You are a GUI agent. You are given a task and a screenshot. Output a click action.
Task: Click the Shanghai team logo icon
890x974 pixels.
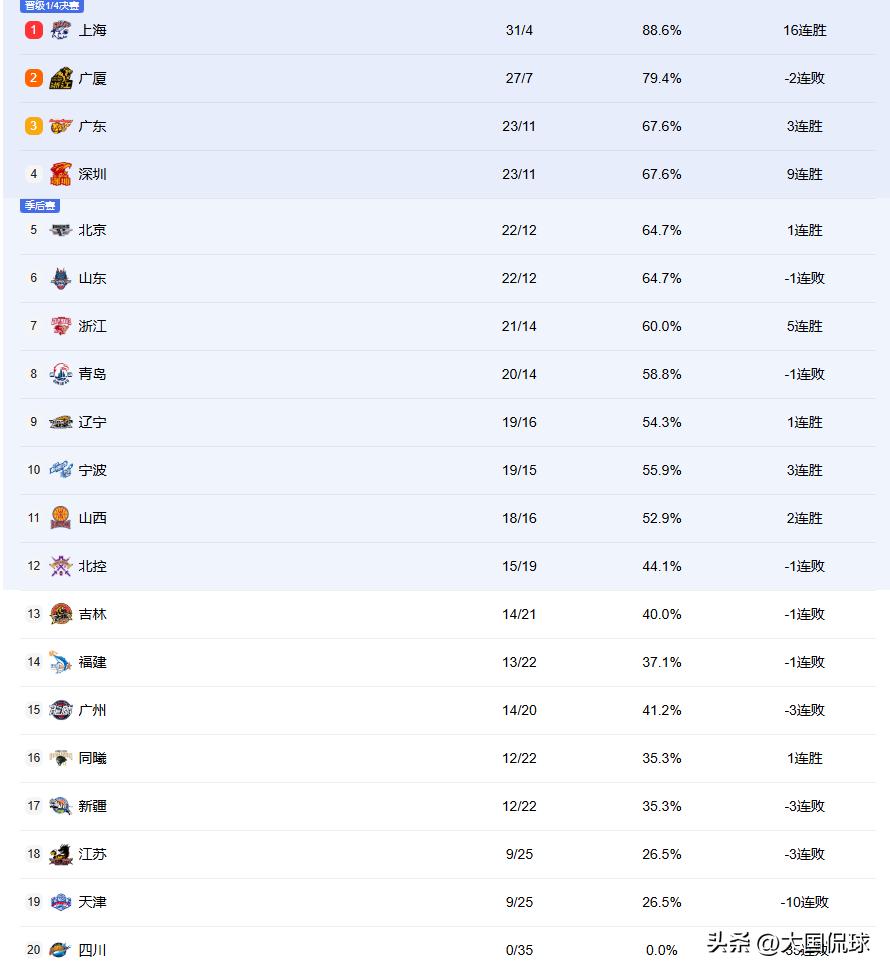point(61,30)
